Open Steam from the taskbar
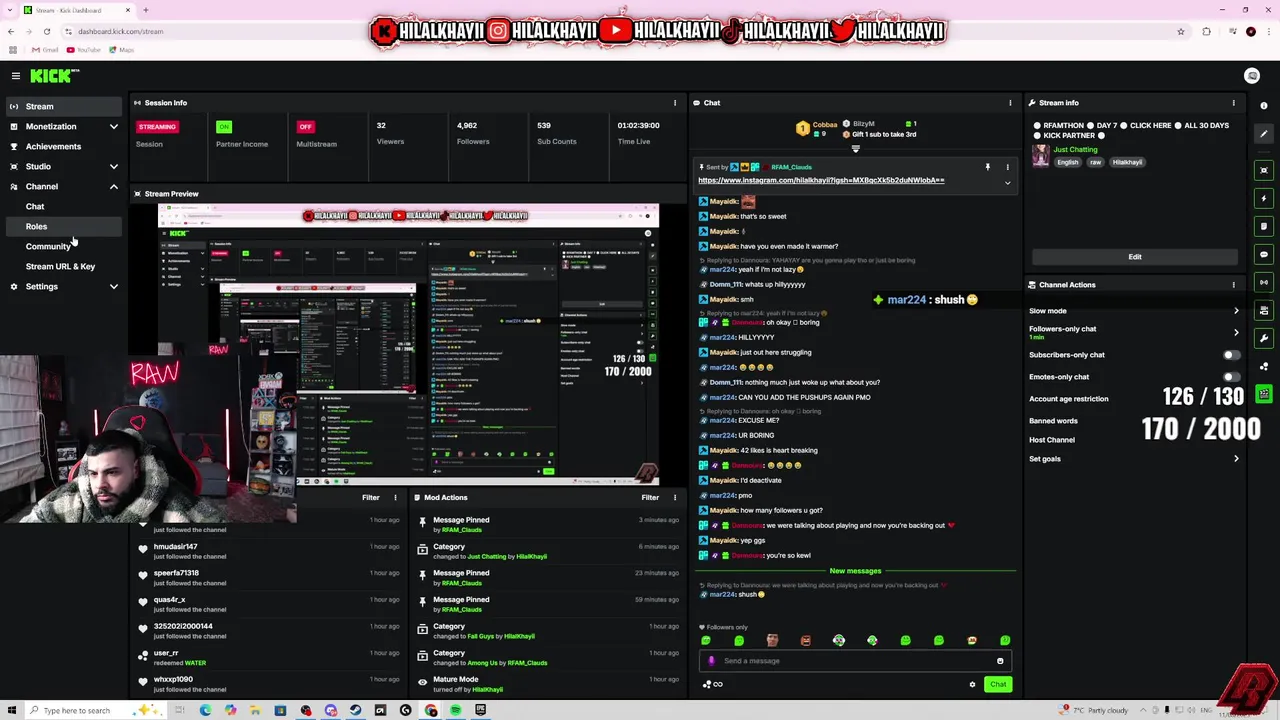 tap(355, 710)
